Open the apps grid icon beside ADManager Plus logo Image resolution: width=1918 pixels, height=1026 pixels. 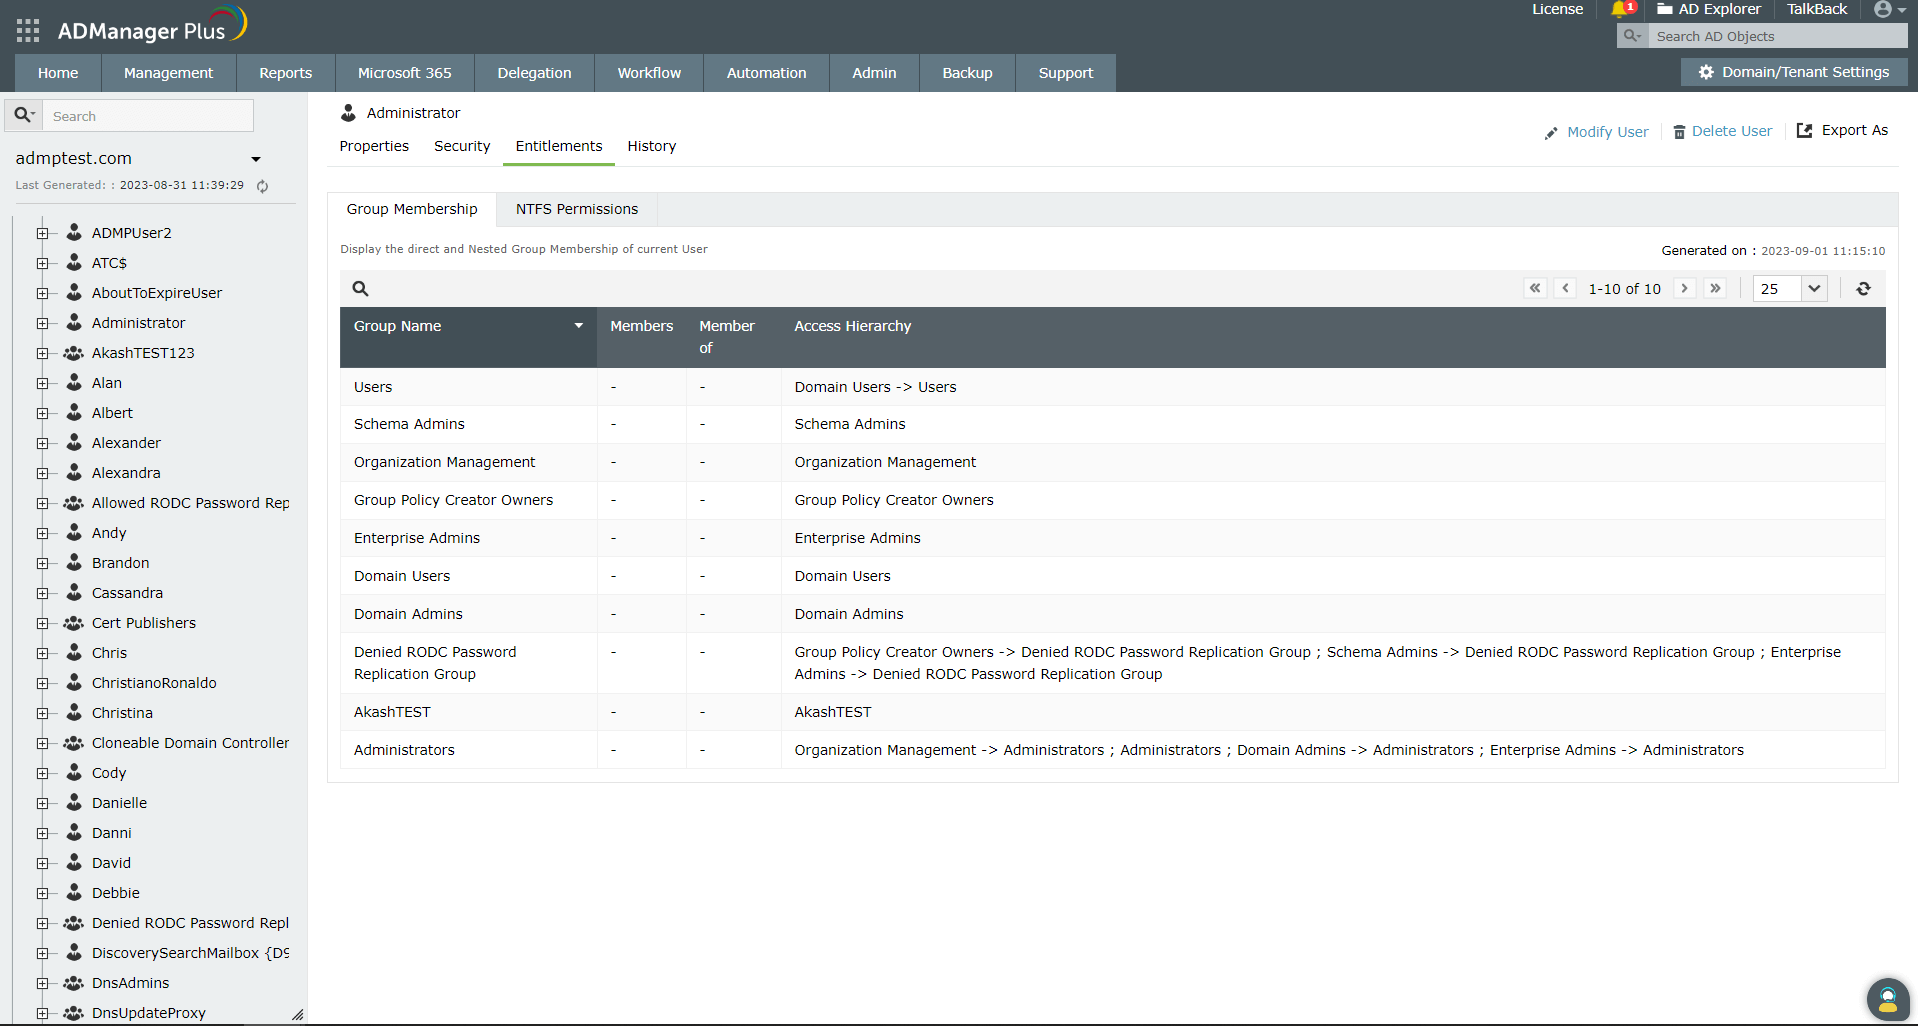[x=27, y=29]
